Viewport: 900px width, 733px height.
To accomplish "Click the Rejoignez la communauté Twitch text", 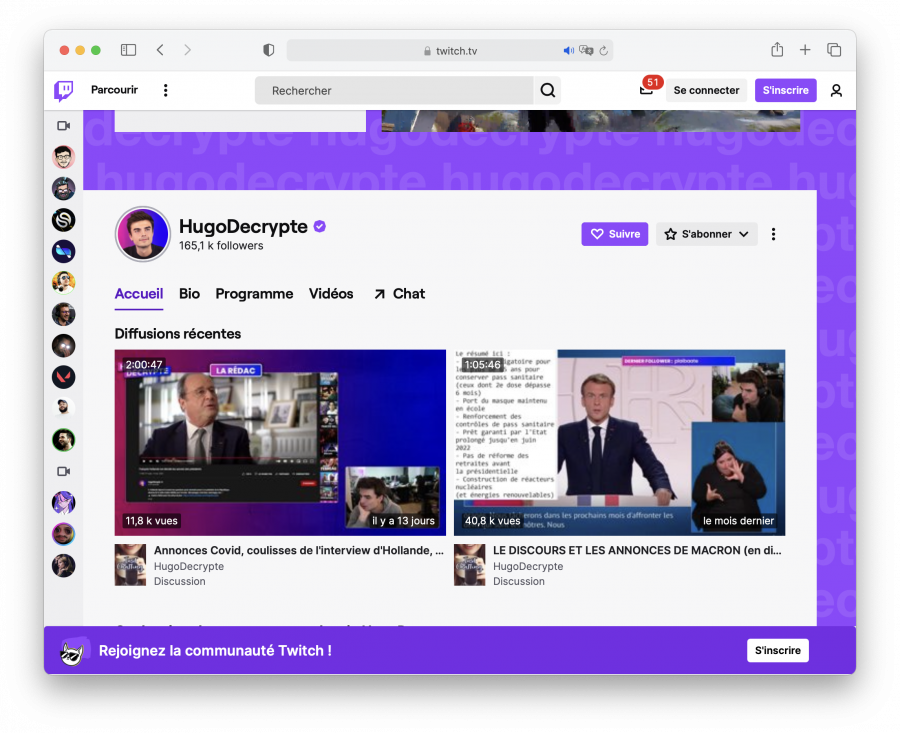I will click(215, 651).
